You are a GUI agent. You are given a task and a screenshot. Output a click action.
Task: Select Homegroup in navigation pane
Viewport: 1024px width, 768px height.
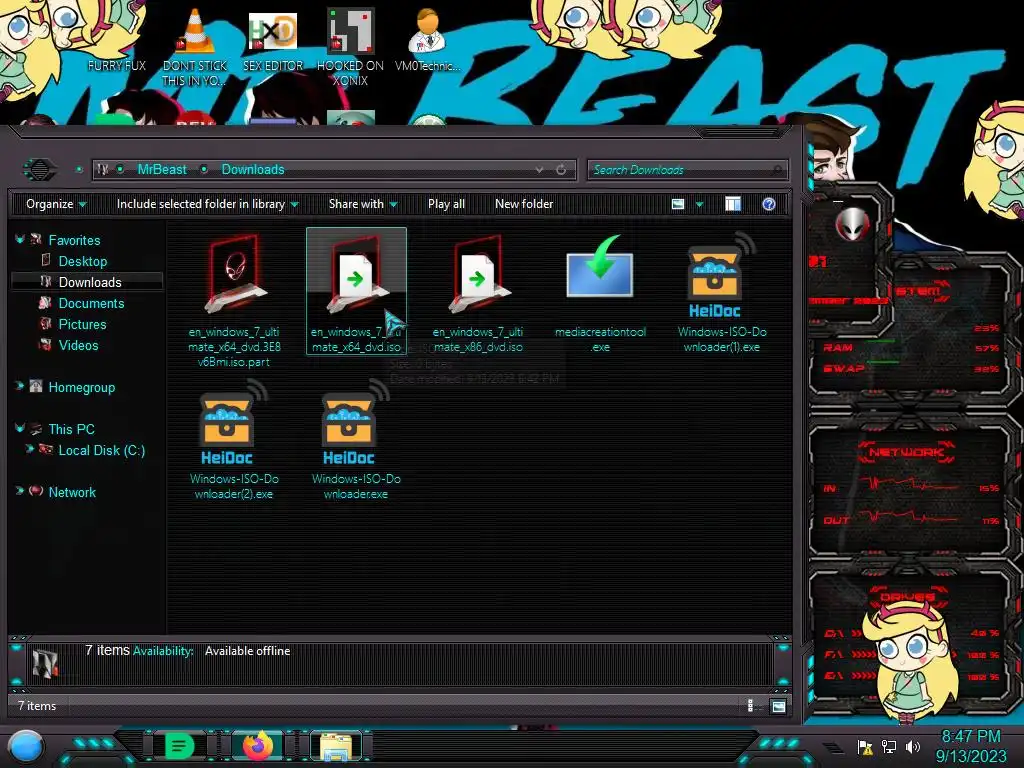click(82, 387)
